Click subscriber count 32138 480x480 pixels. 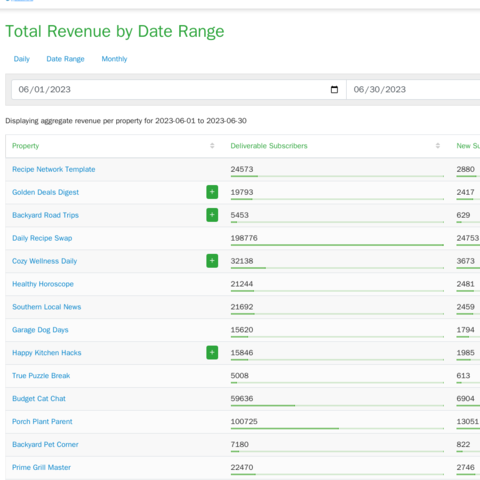(242, 261)
